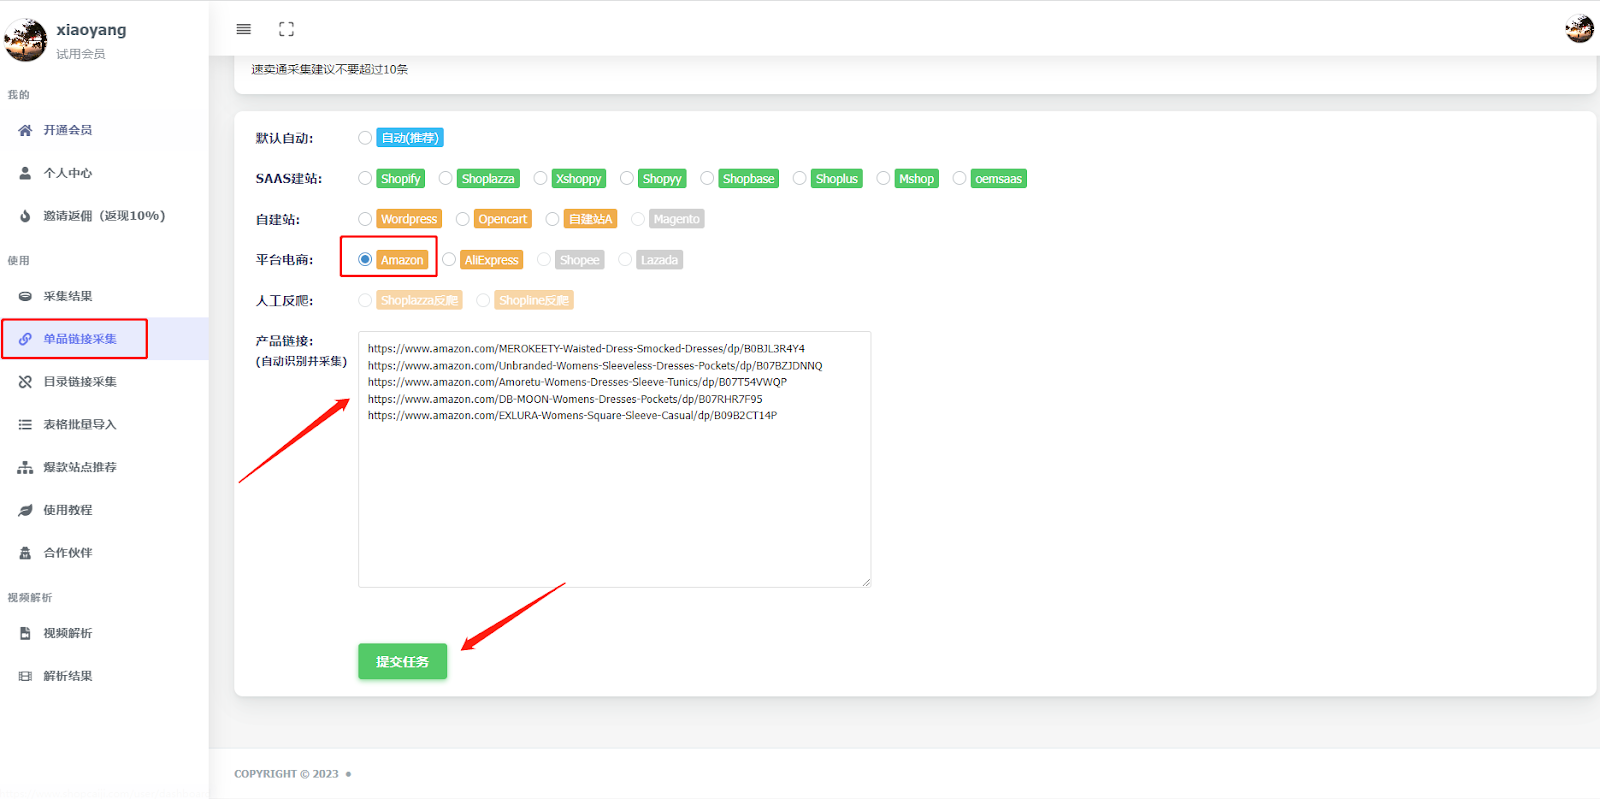Click the hamburger menu collapse icon

[243, 29]
